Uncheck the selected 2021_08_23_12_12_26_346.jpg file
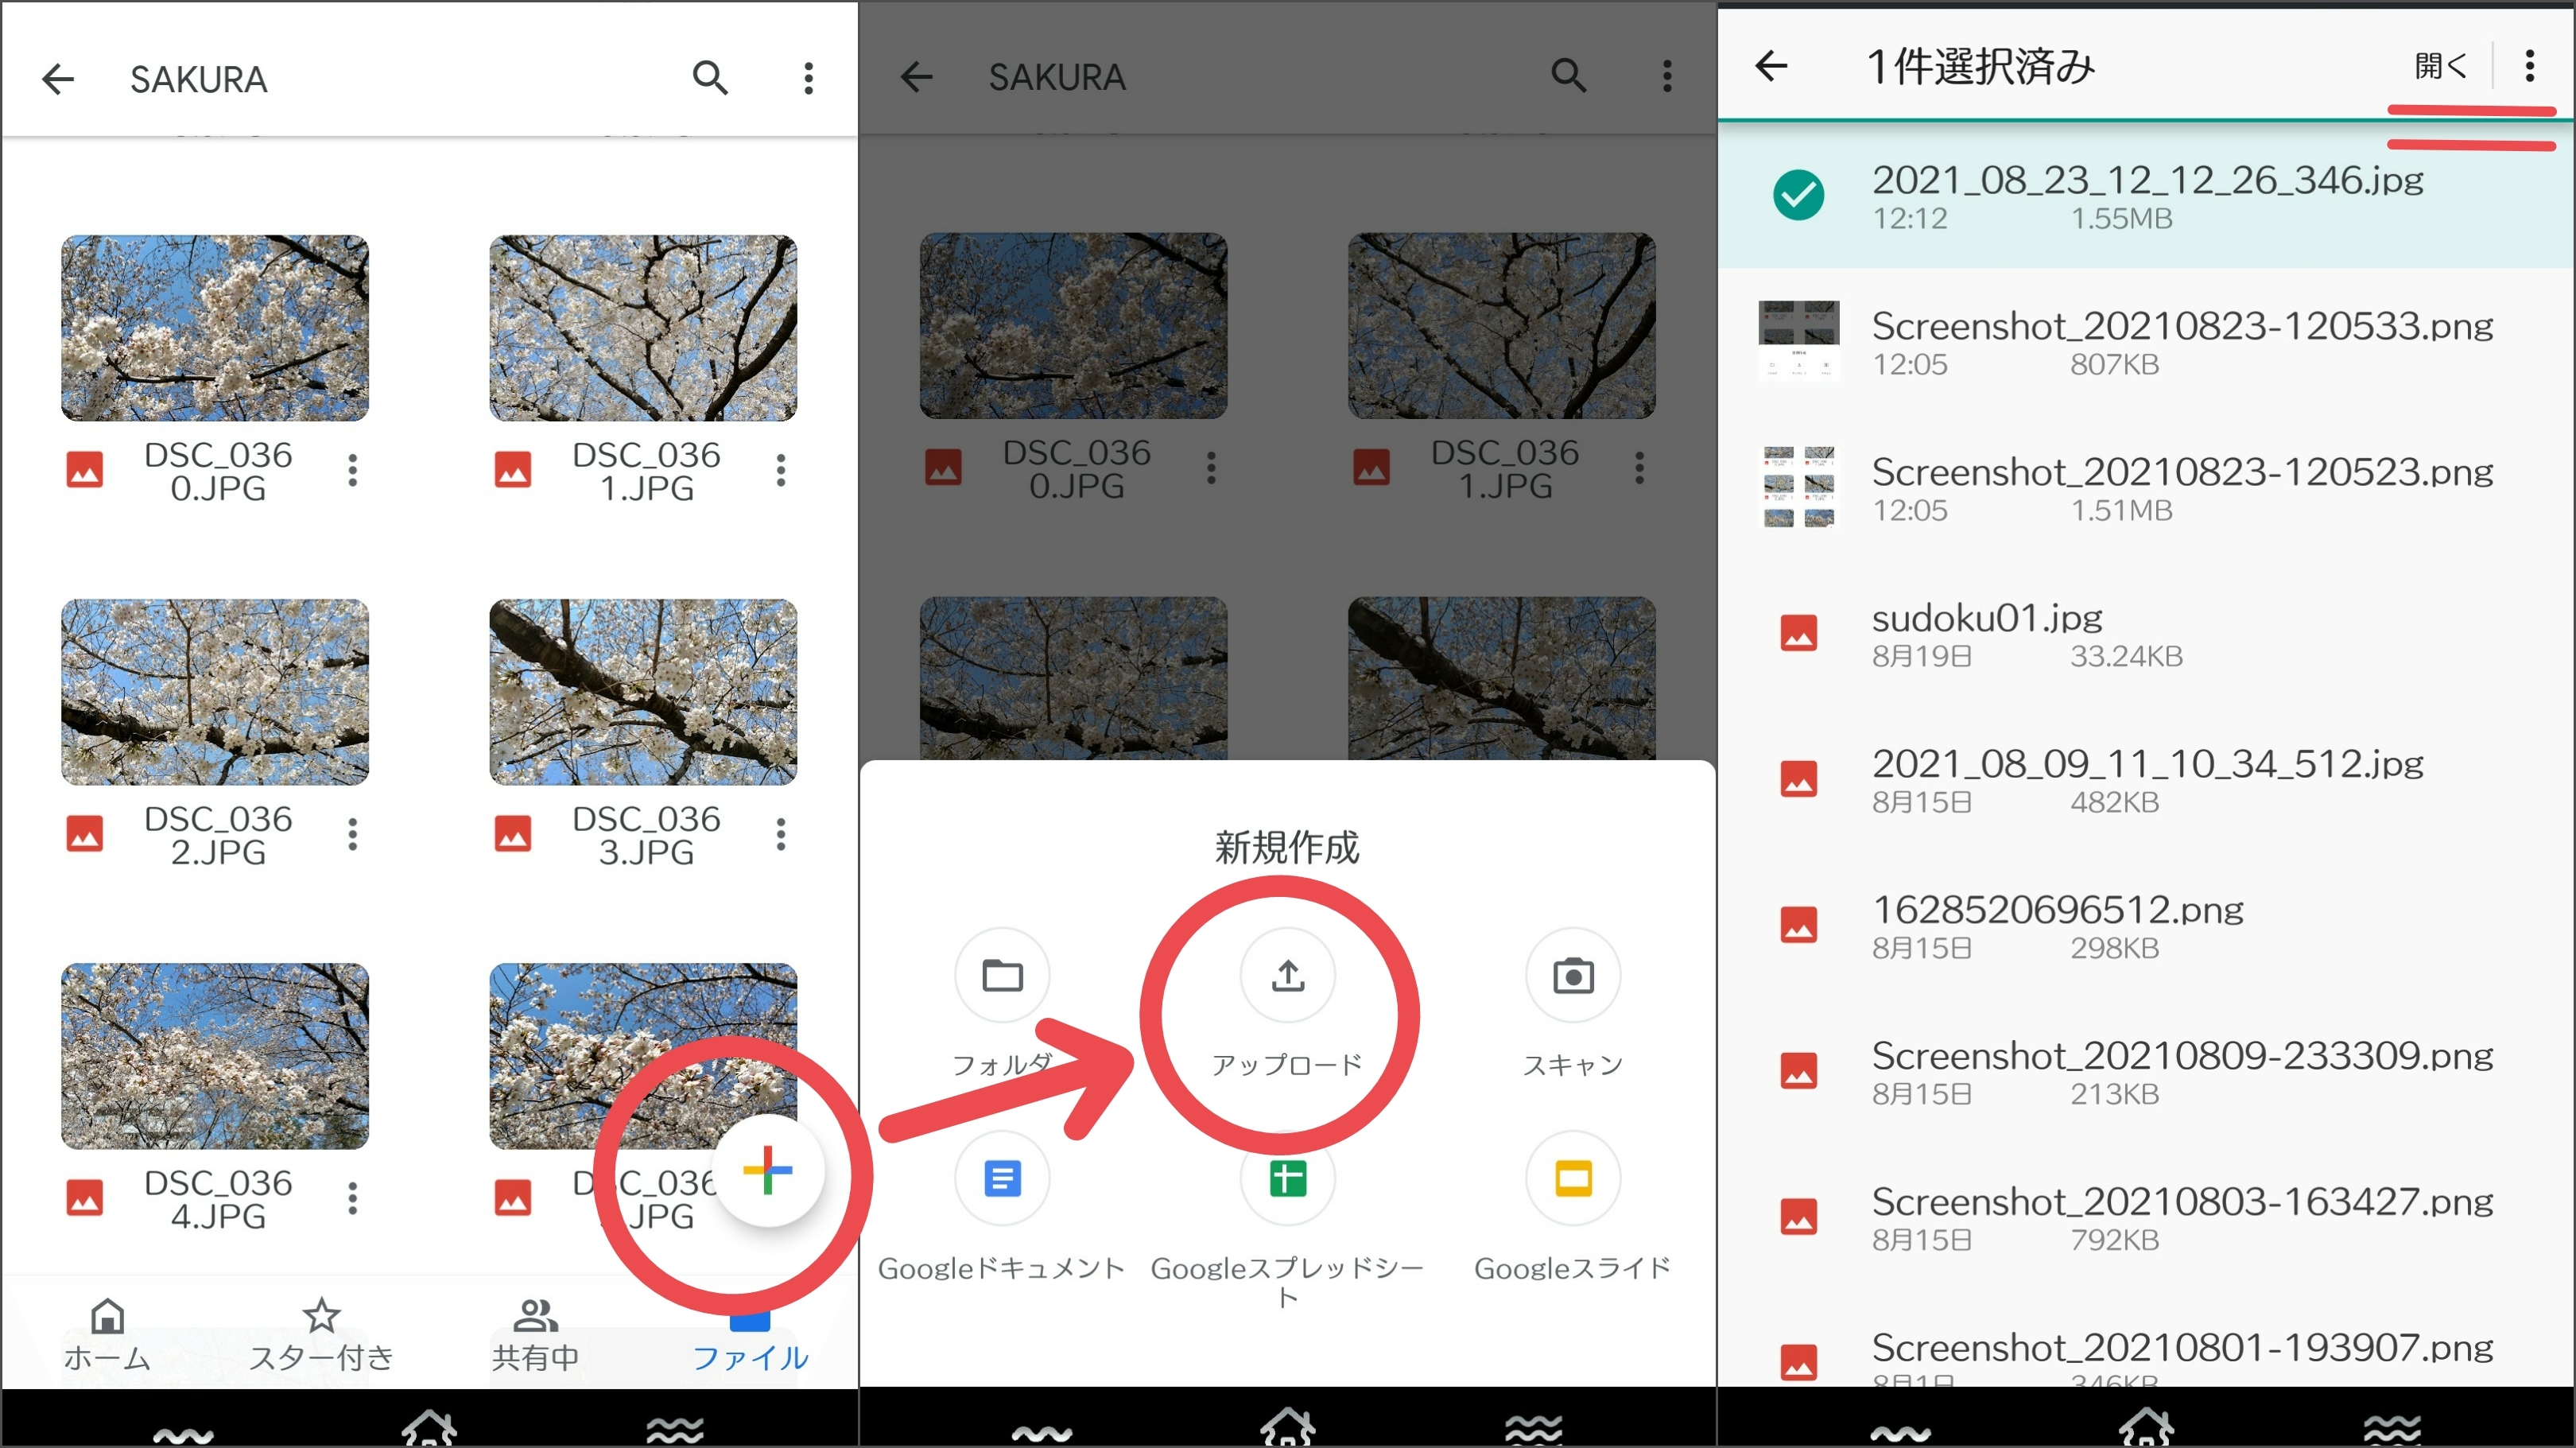The height and width of the screenshot is (1448, 2576). 1798,195
